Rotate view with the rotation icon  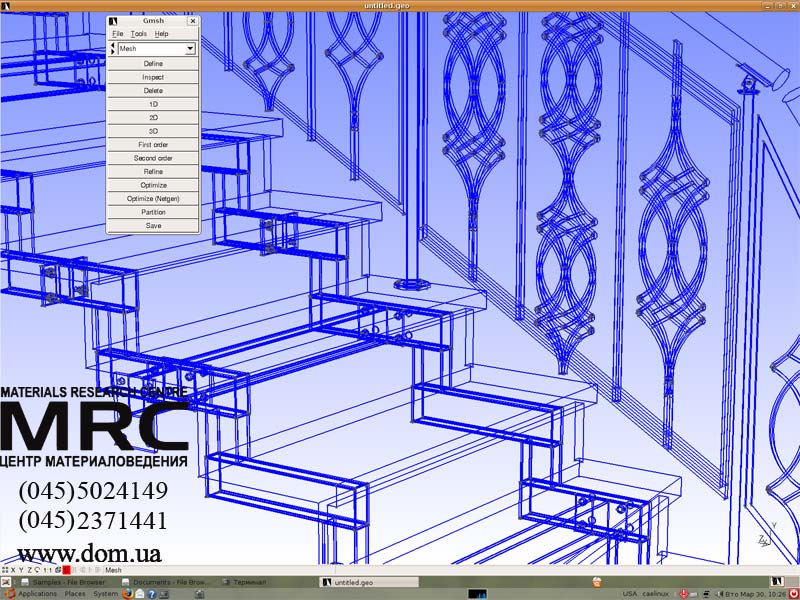(x=37, y=570)
